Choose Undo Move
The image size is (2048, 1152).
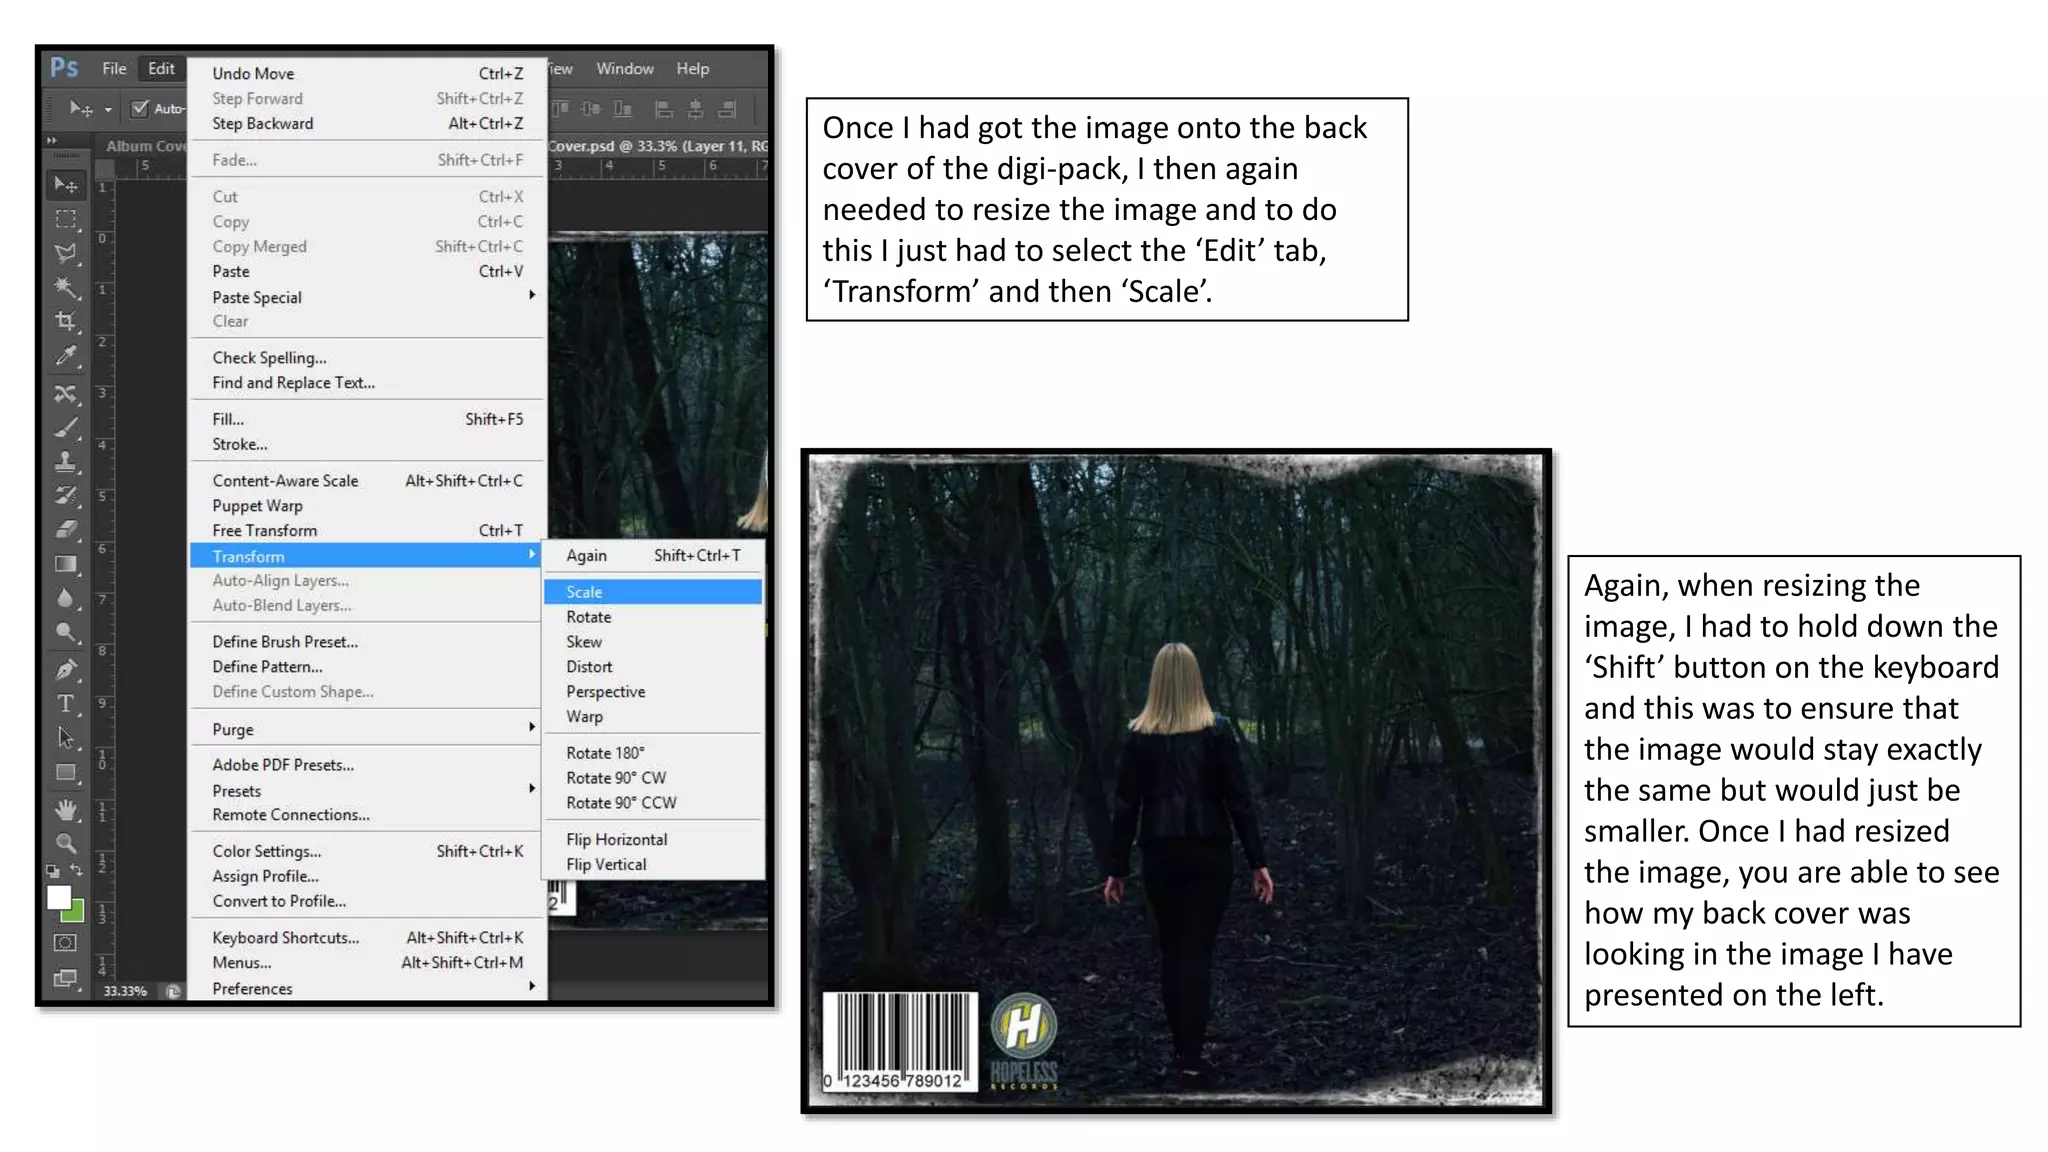coord(366,74)
